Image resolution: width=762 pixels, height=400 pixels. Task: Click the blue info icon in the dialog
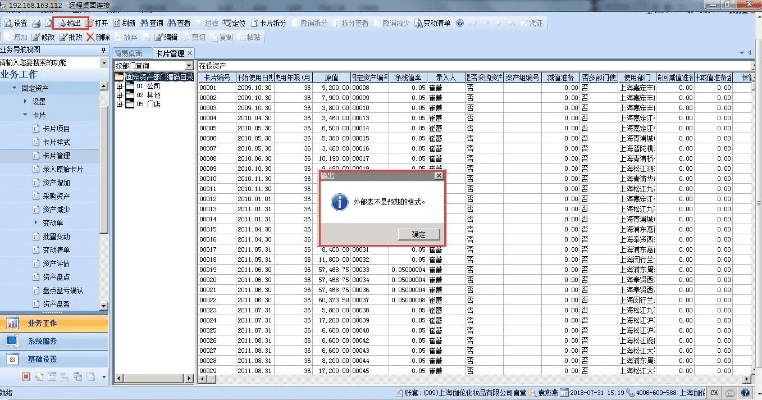339,201
